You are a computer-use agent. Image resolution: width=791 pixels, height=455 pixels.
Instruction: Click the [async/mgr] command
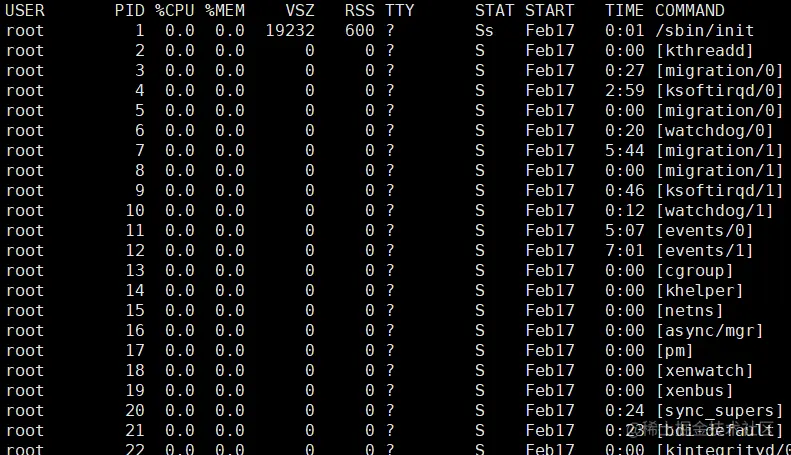[710, 330]
